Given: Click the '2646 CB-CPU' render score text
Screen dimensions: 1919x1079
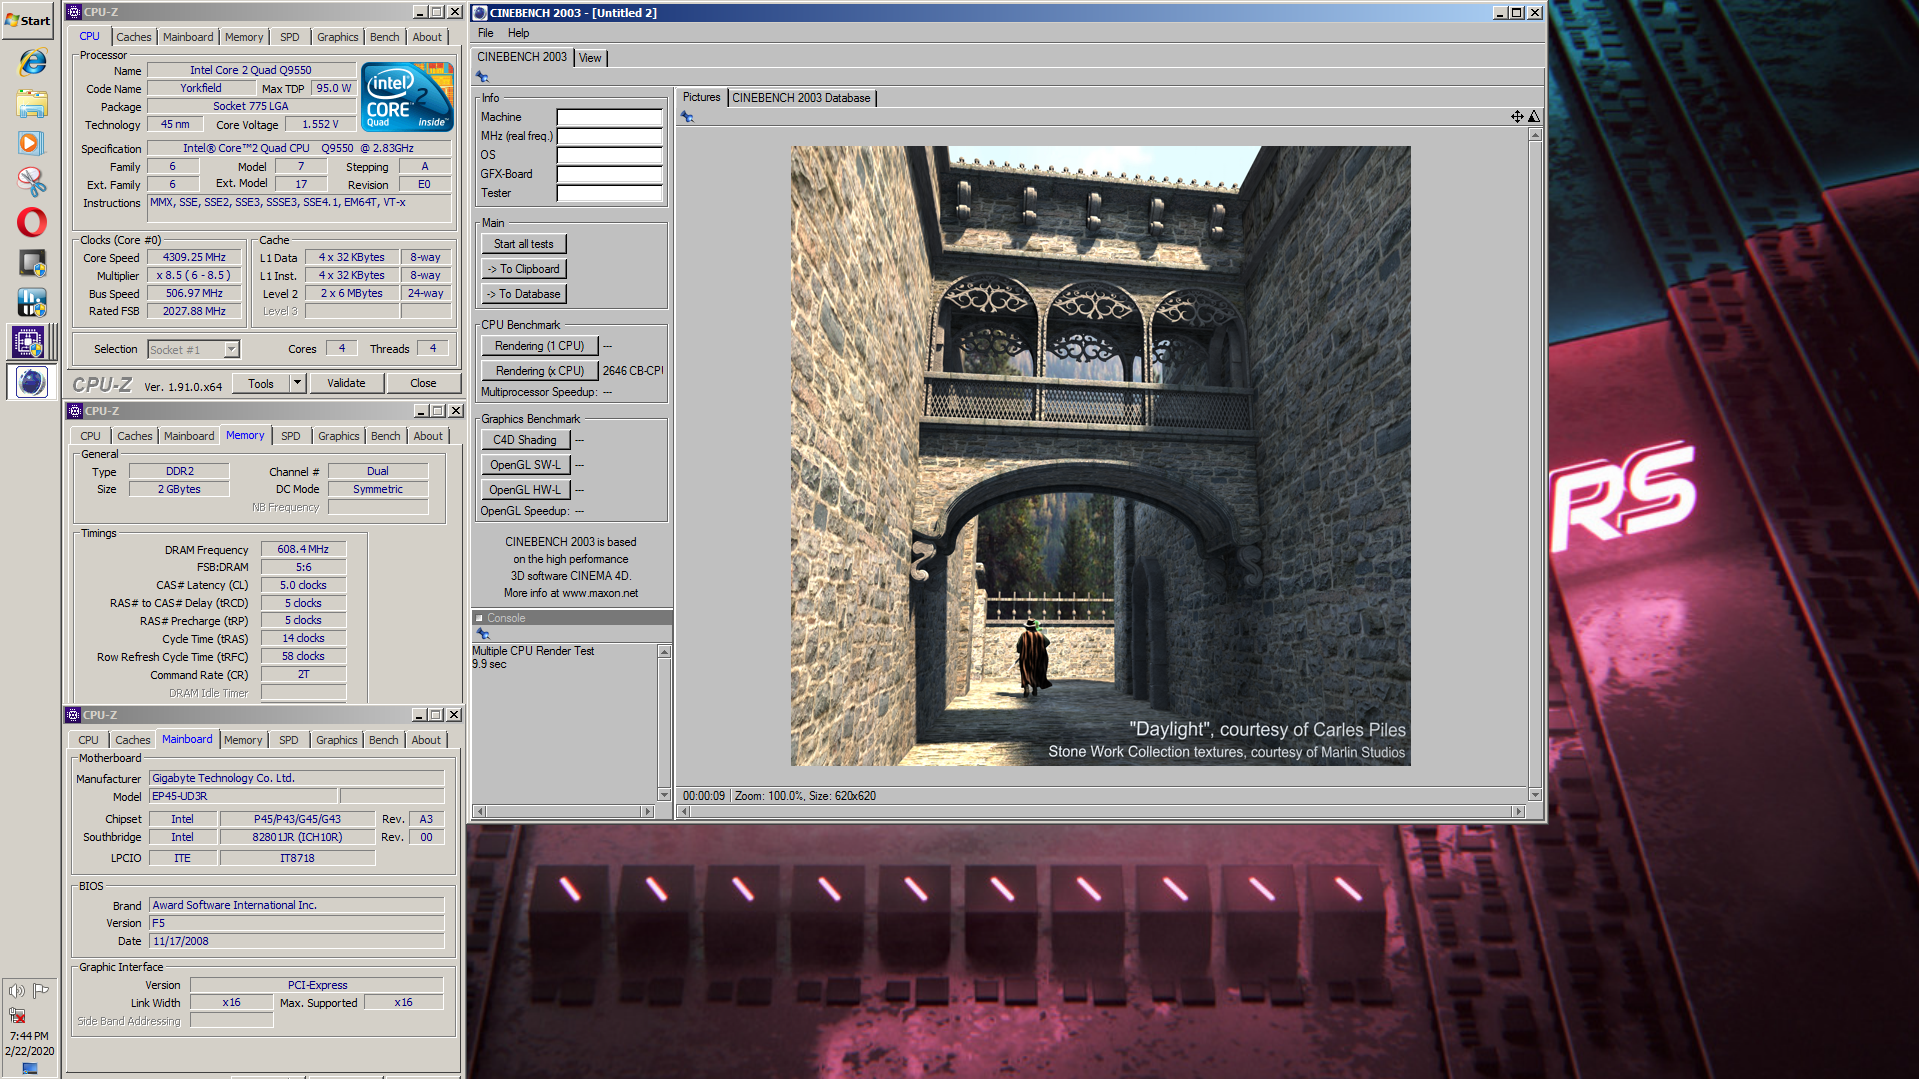Looking at the screenshot, I should pos(633,371).
